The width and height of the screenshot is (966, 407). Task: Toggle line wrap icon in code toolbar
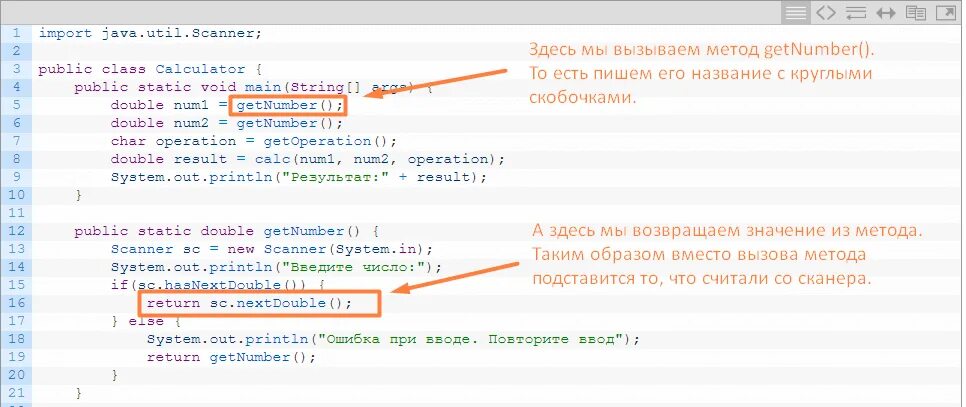(856, 13)
